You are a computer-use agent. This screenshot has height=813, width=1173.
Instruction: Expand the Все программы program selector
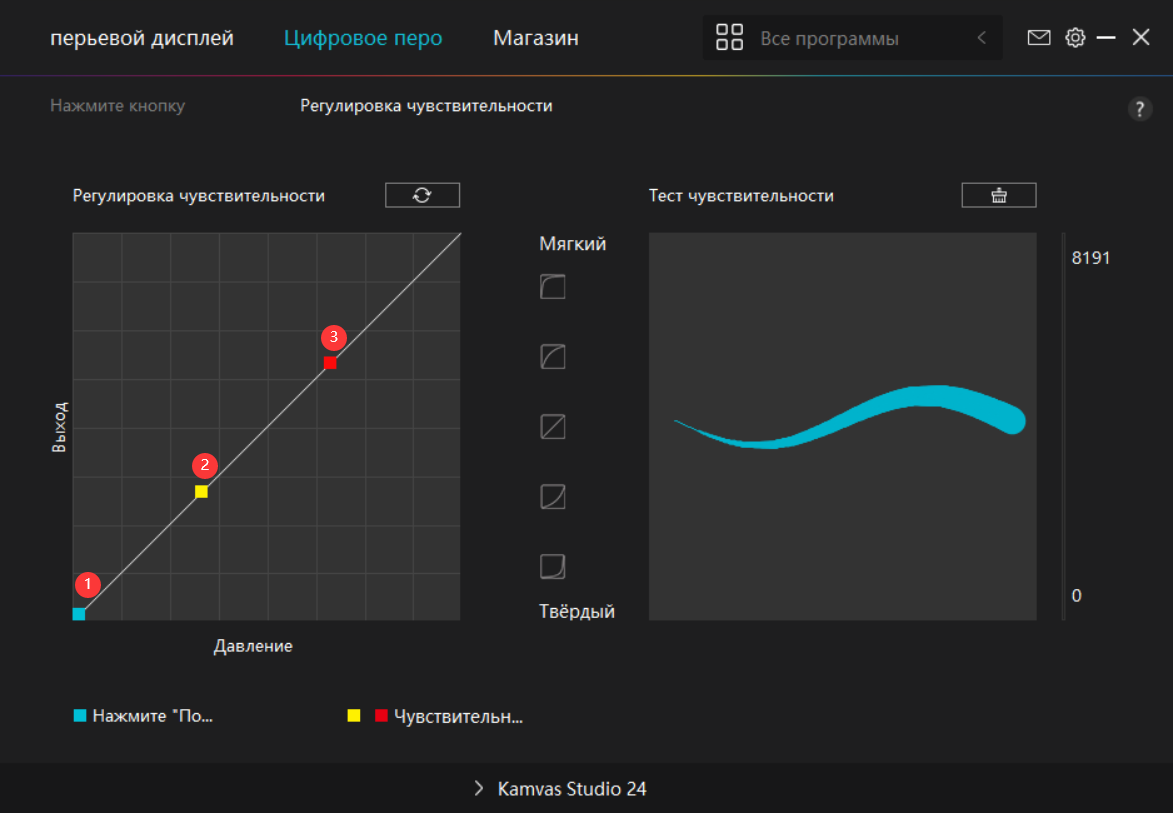[828, 38]
